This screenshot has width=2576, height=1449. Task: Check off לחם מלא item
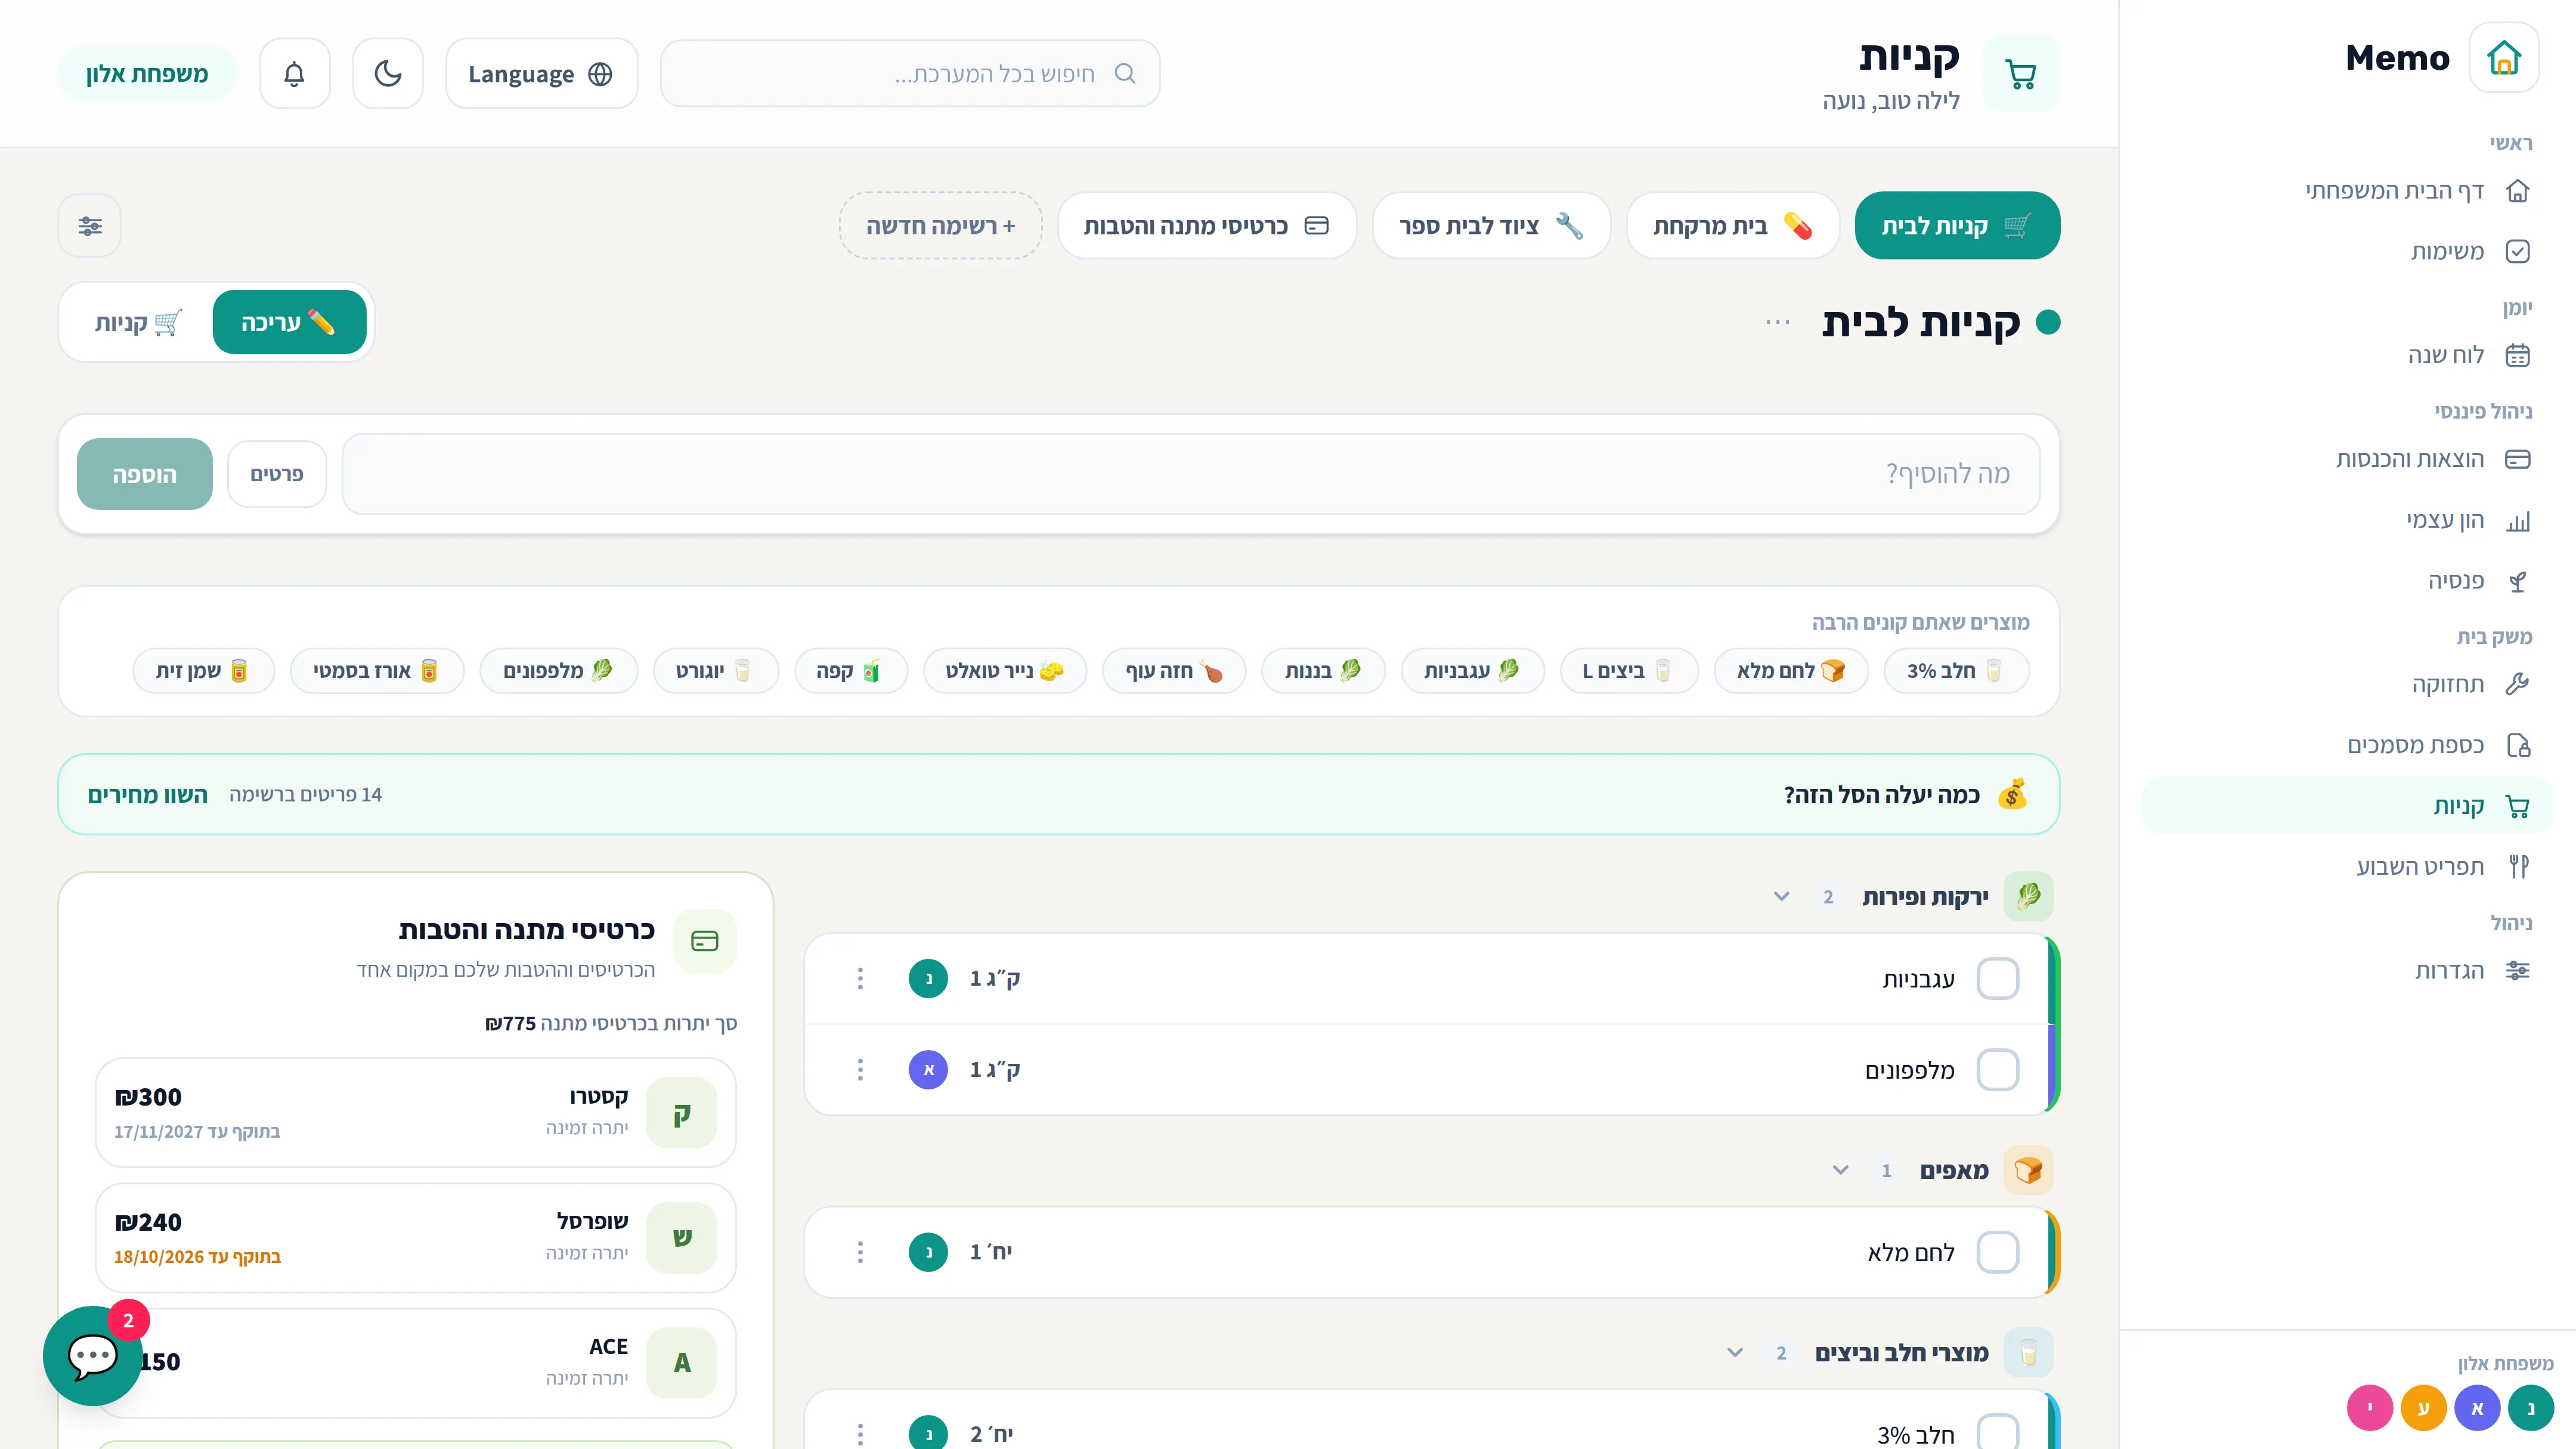pyautogui.click(x=1998, y=1252)
